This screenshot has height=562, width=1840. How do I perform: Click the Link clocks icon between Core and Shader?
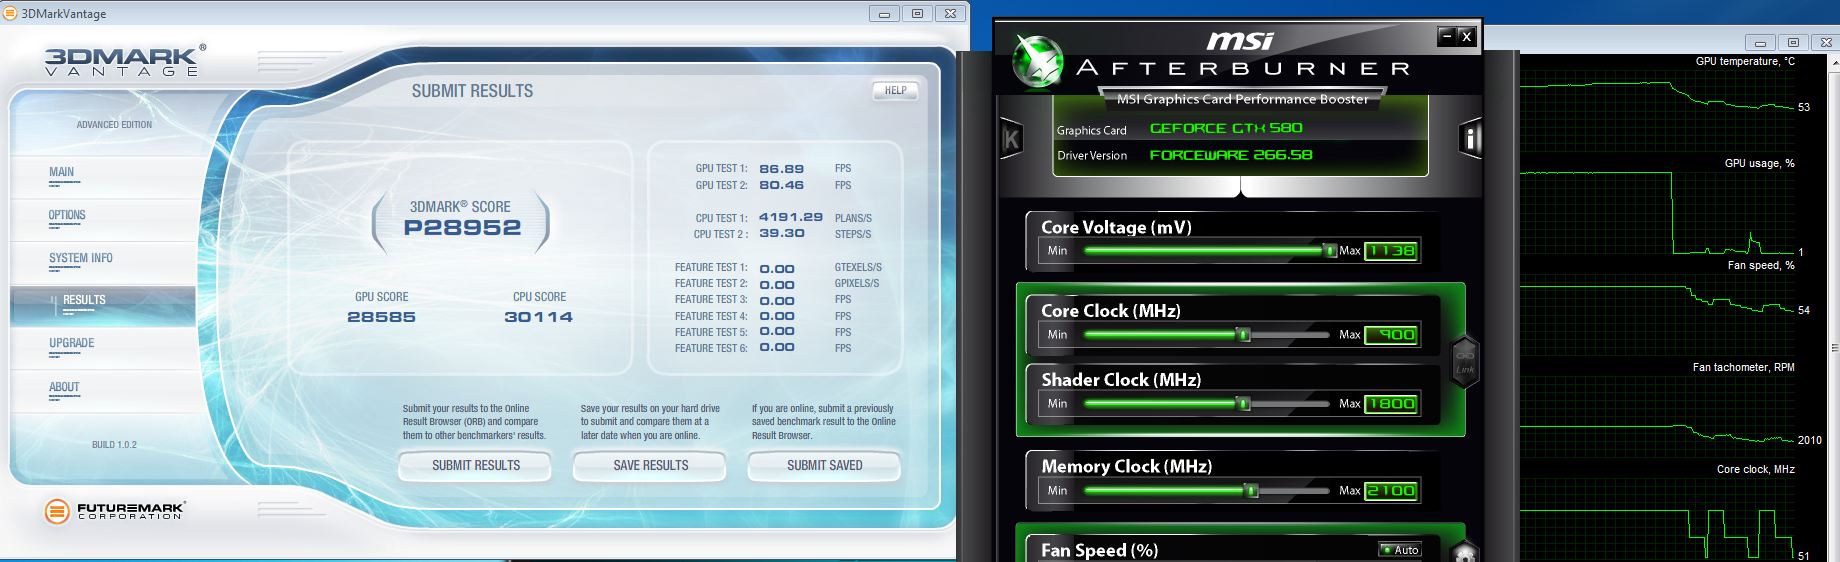click(x=1465, y=362)
